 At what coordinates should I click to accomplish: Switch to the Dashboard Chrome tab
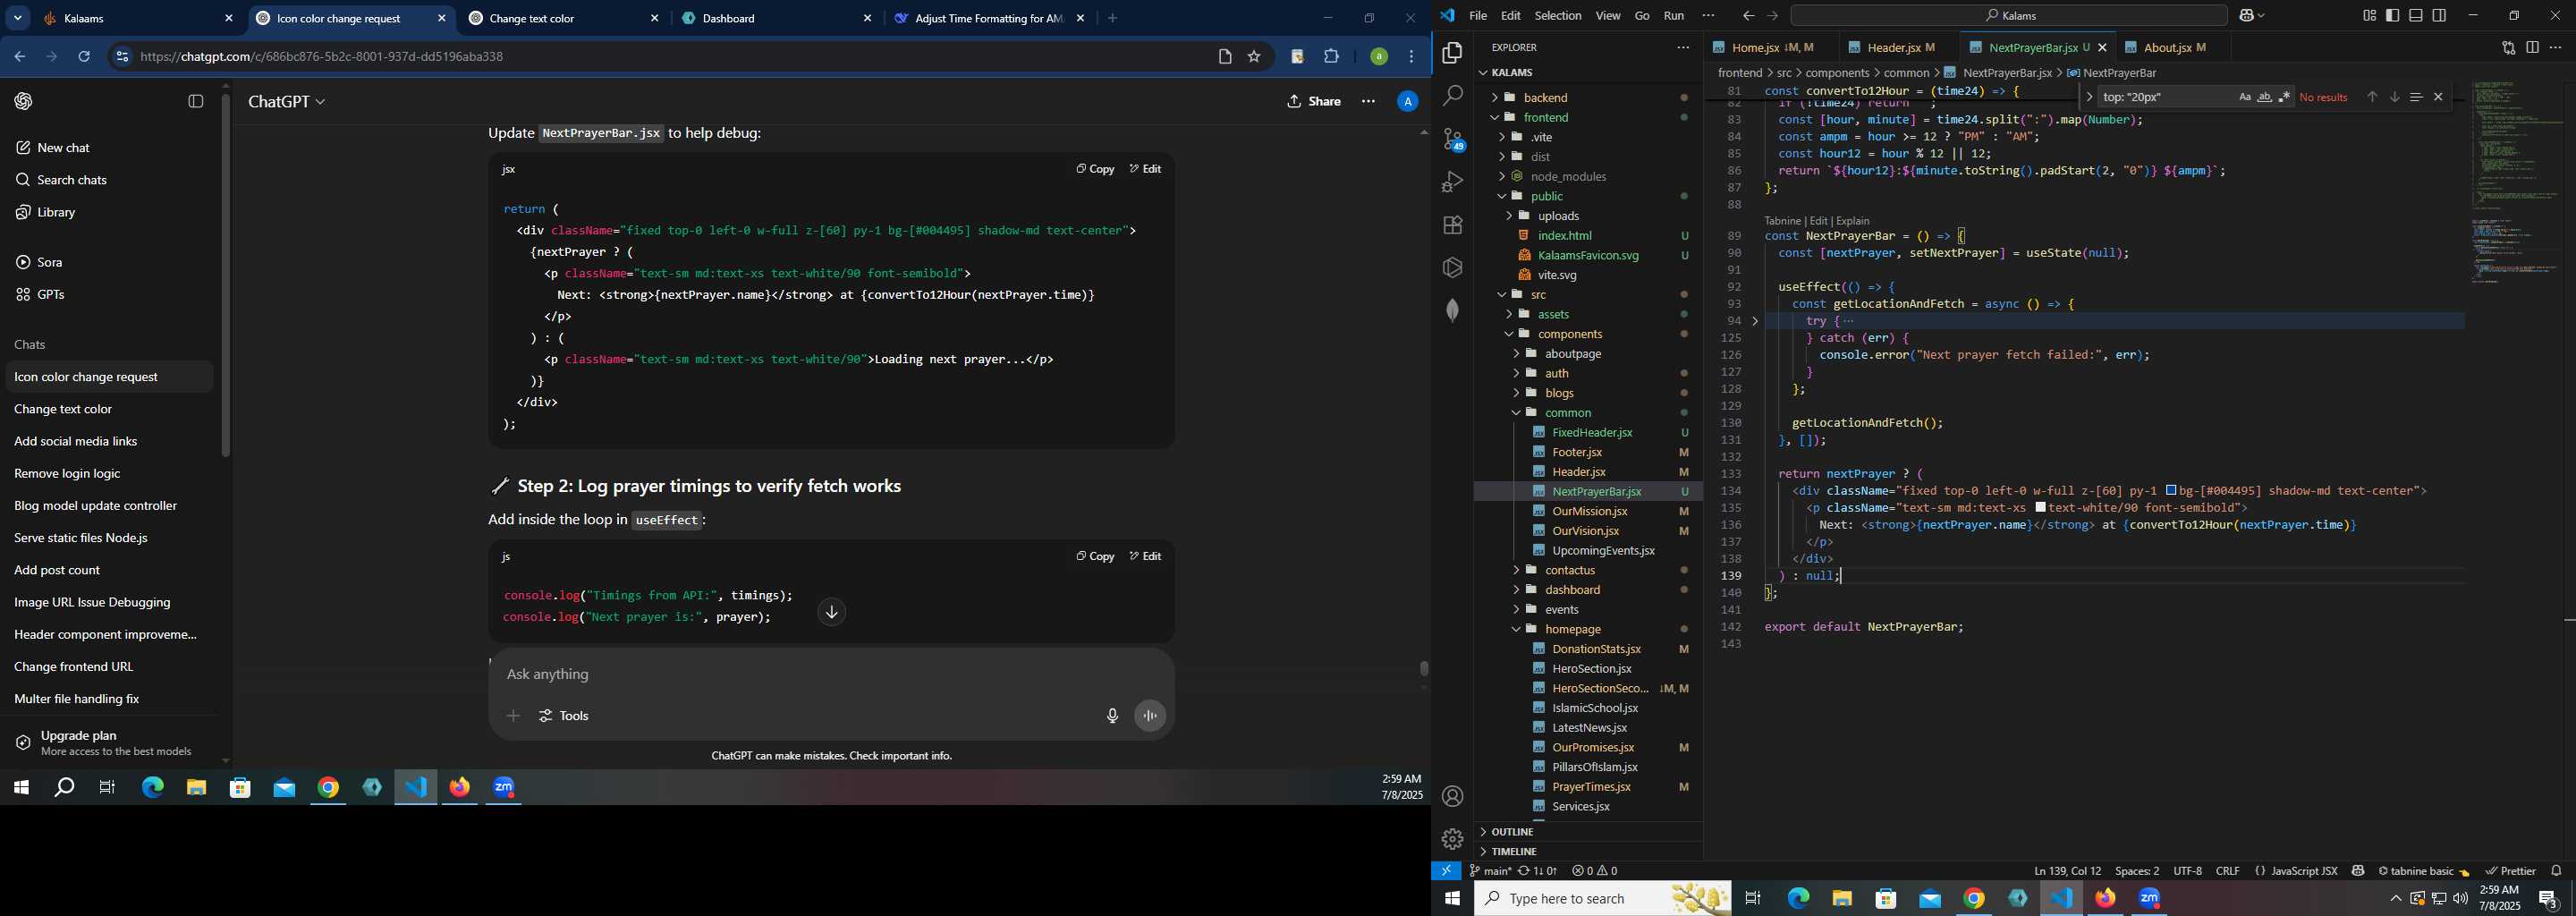tap(775, 19)
